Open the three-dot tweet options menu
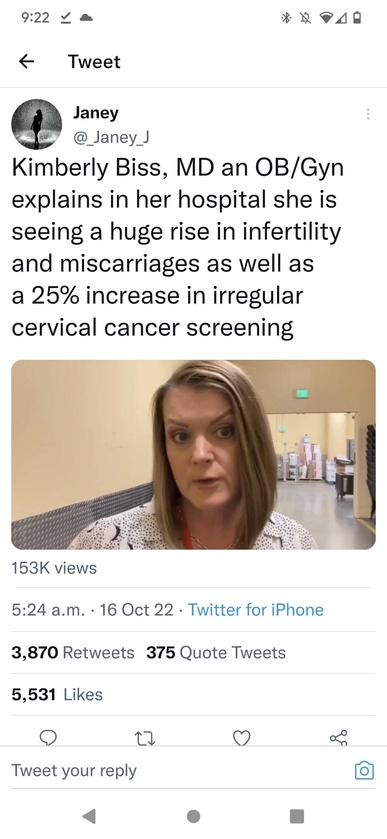 tap(367, 114)
